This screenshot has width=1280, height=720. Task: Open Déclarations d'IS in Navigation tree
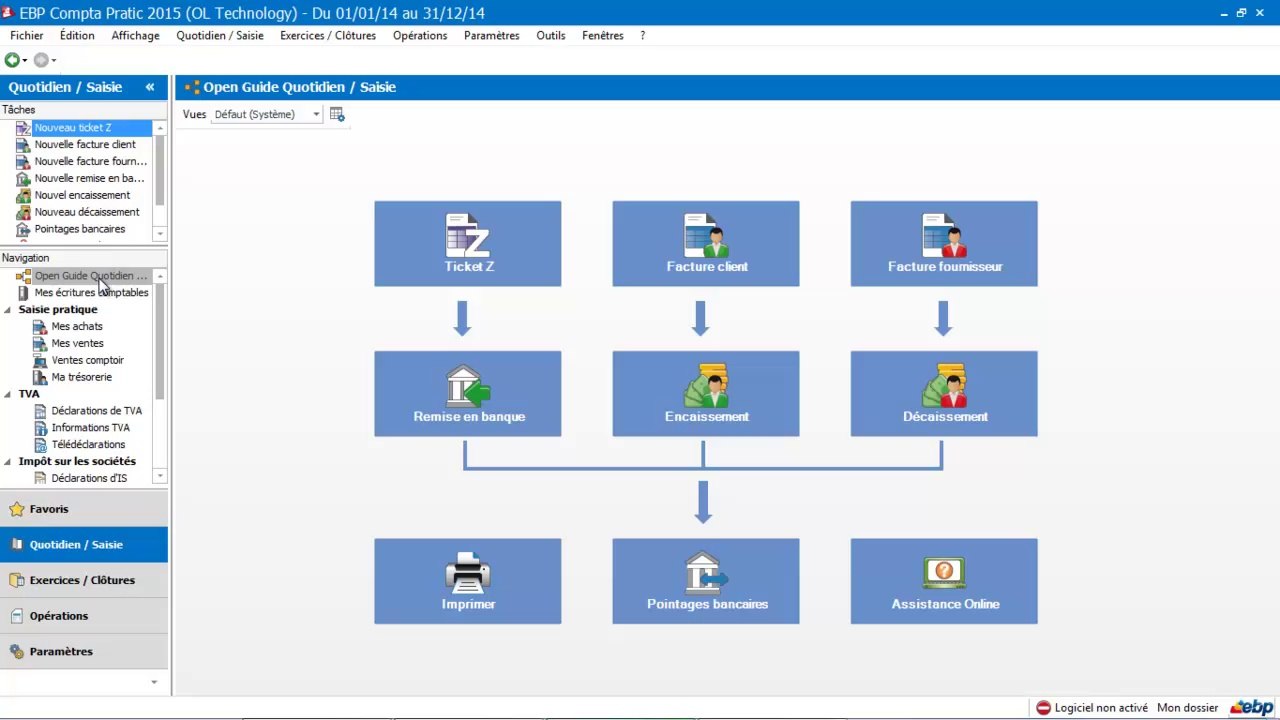pos(89,479)
